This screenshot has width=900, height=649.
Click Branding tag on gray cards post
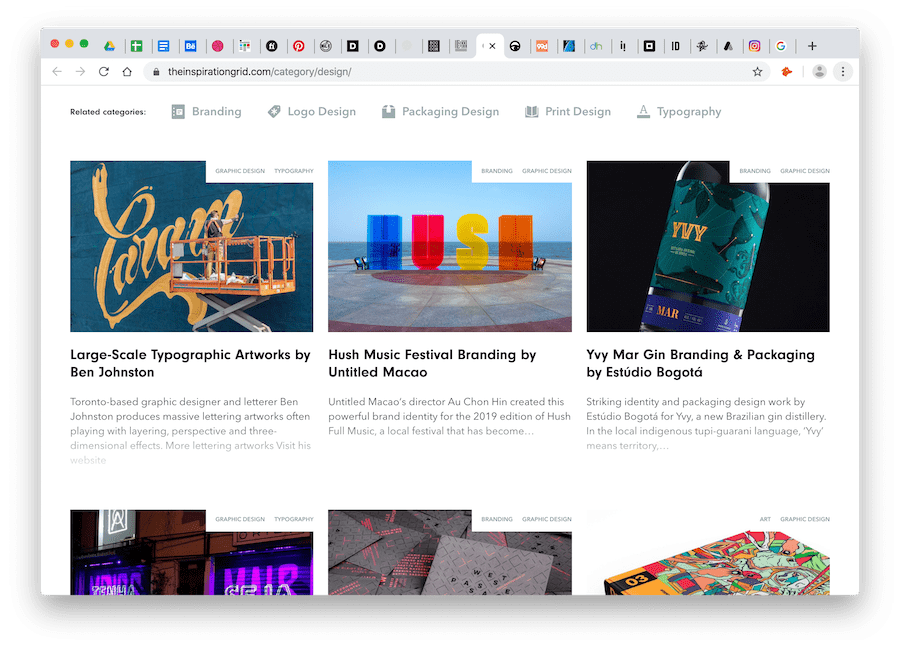497,519
